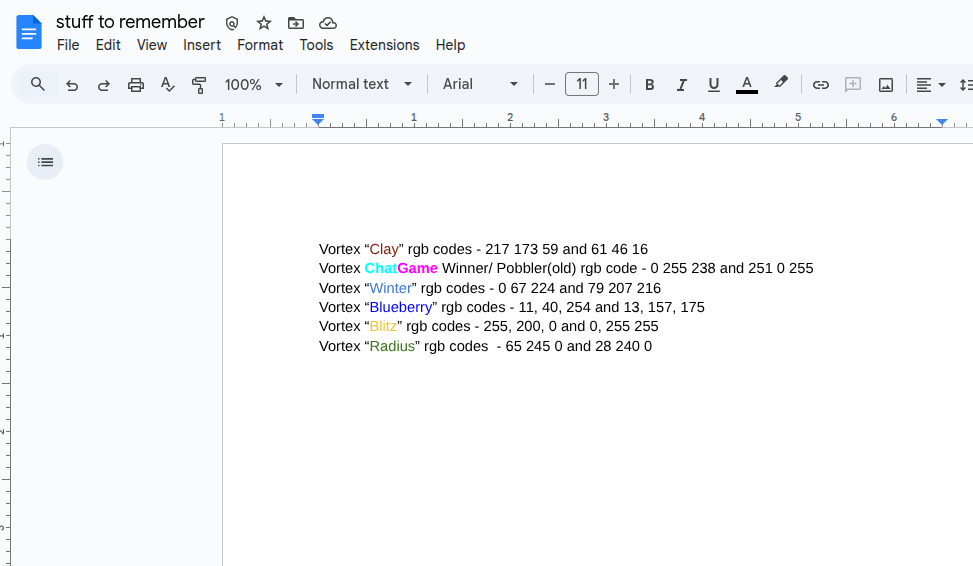
Task: Click the font size field
Action: 581,84
